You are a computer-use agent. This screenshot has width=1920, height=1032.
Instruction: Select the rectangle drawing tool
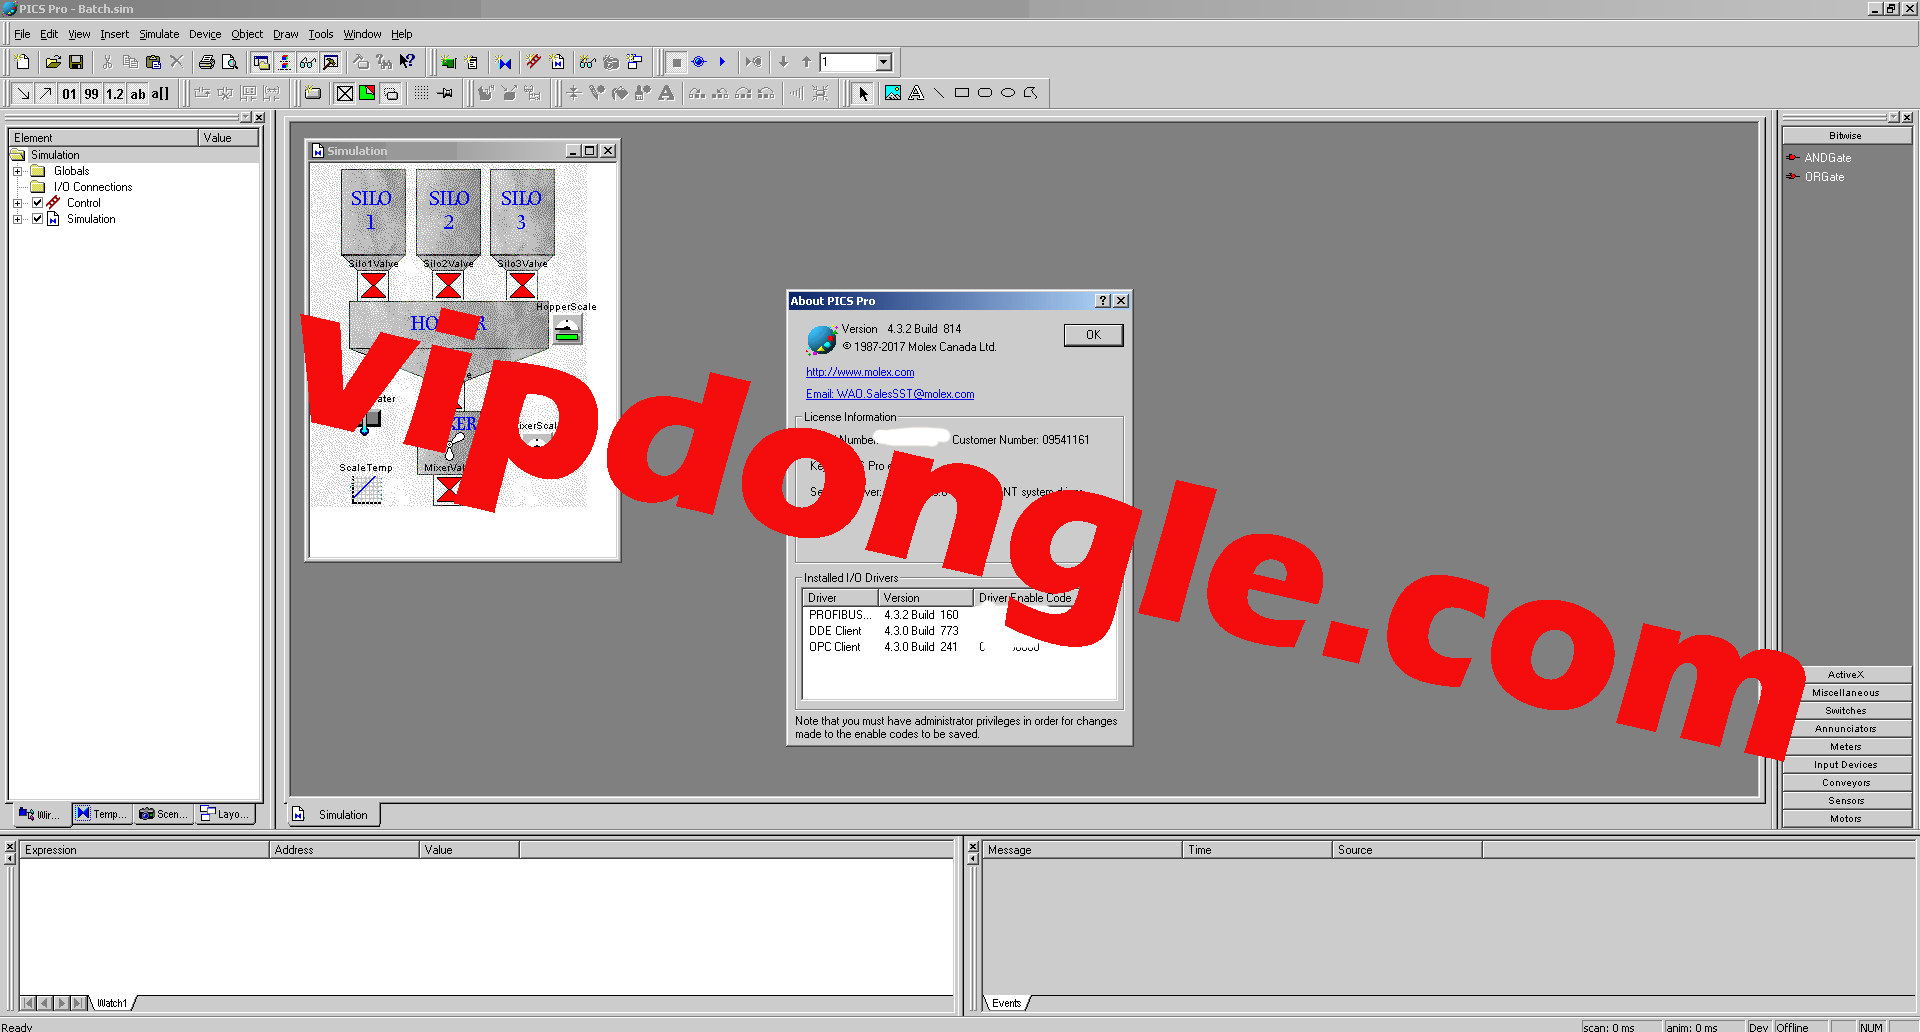962,93
